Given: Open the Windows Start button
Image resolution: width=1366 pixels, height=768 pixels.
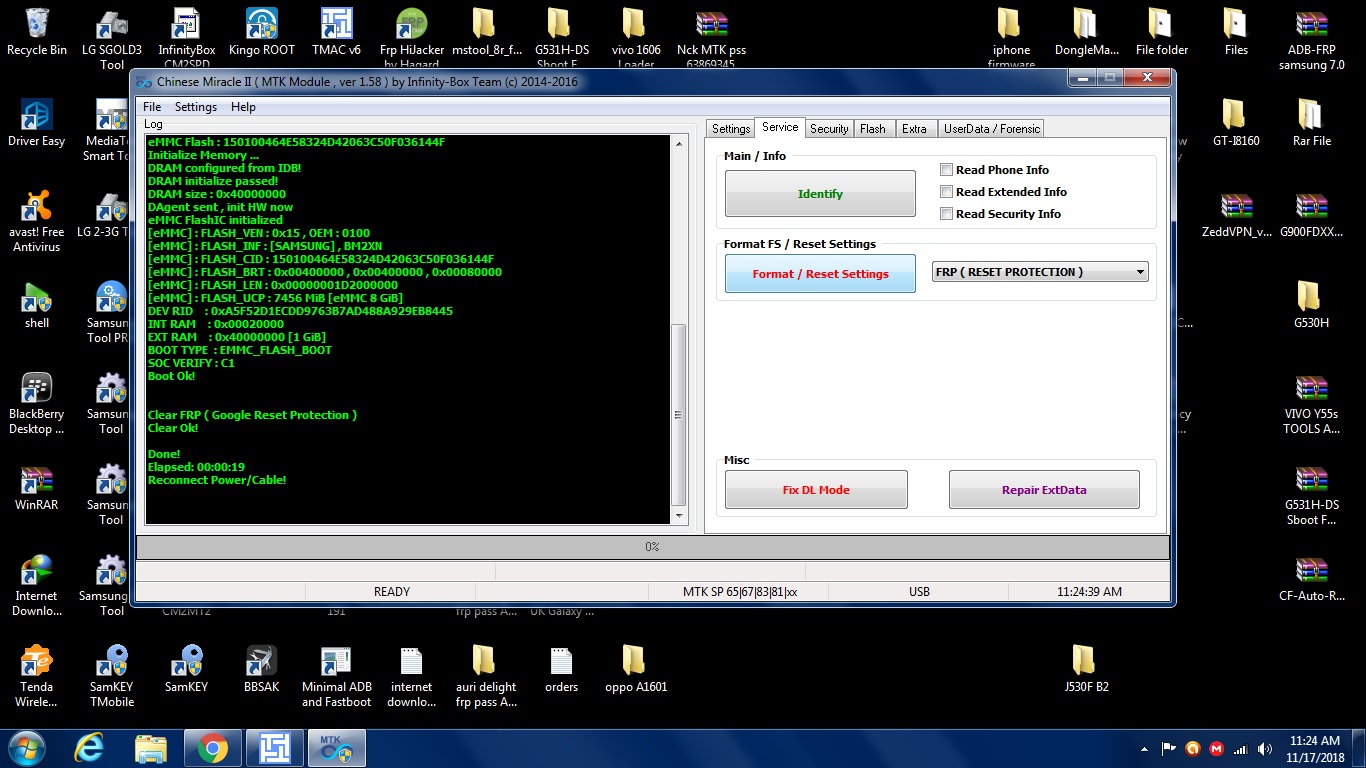Looking at the screenshot, I should coord(25,748).
